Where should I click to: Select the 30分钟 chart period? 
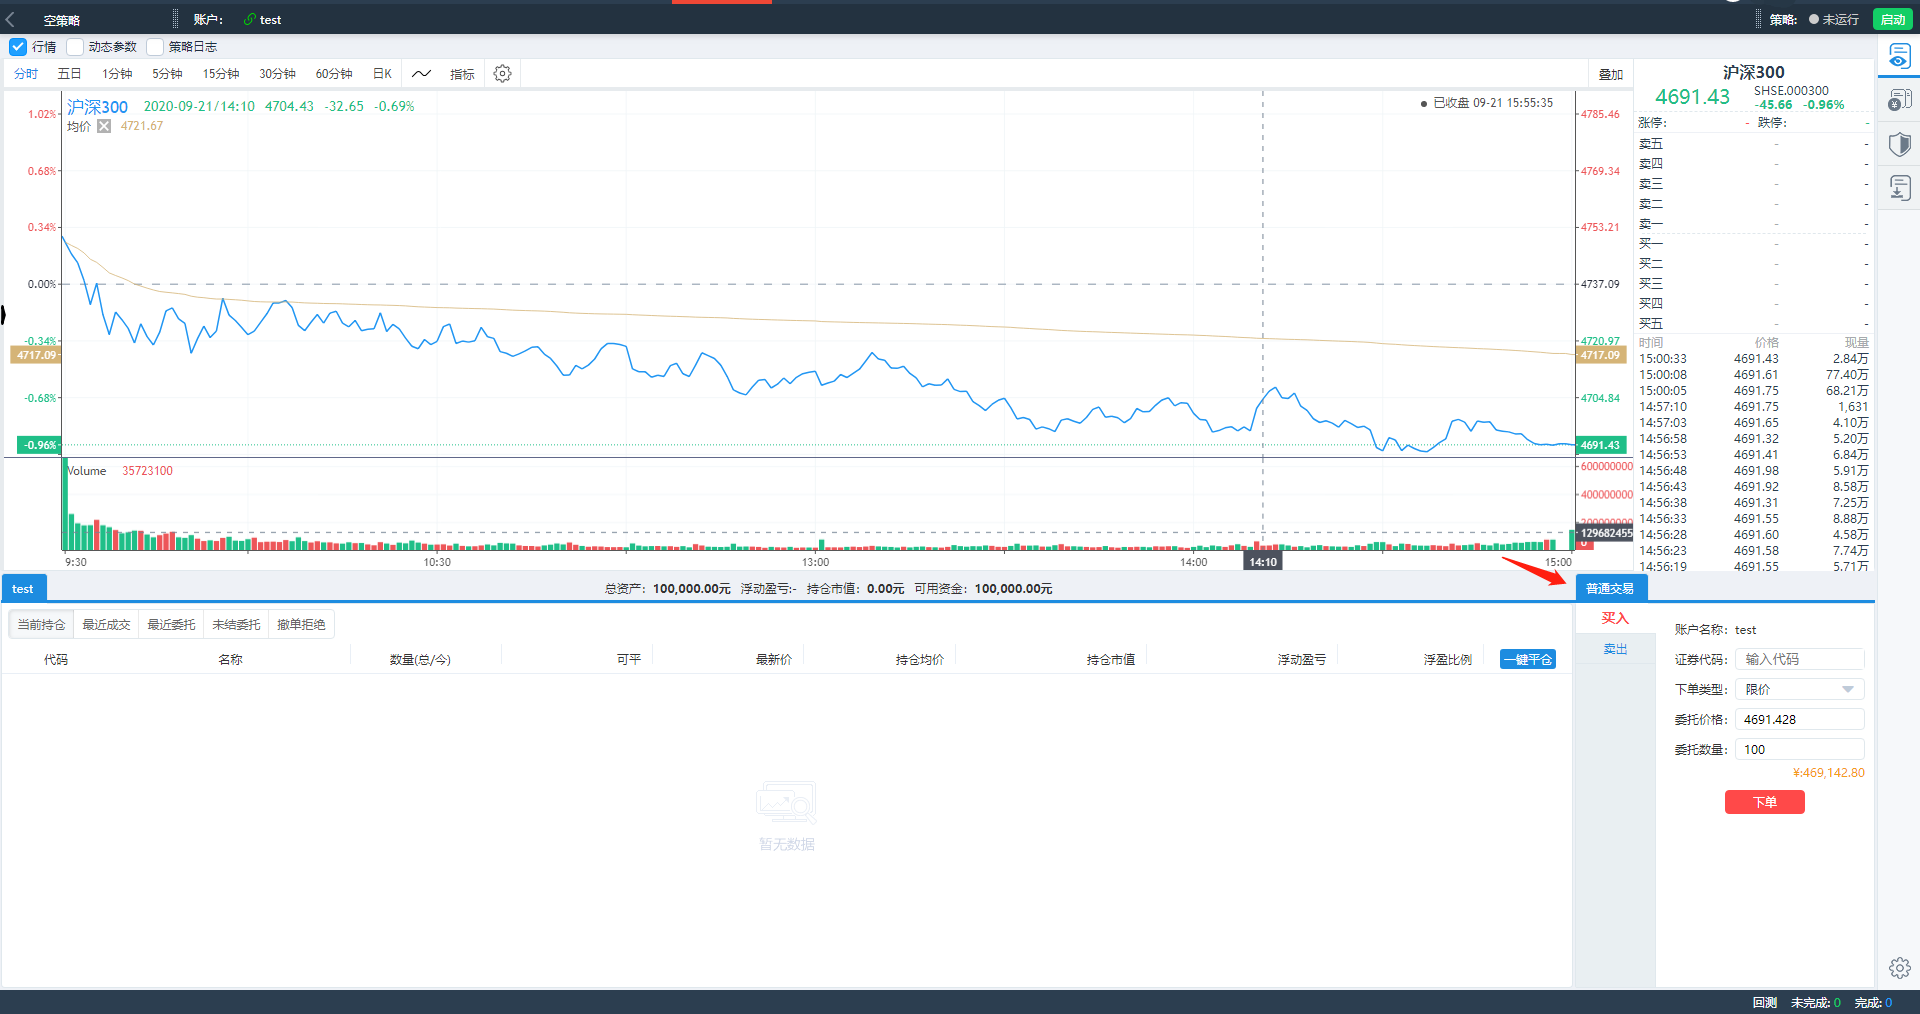point(277,74)
